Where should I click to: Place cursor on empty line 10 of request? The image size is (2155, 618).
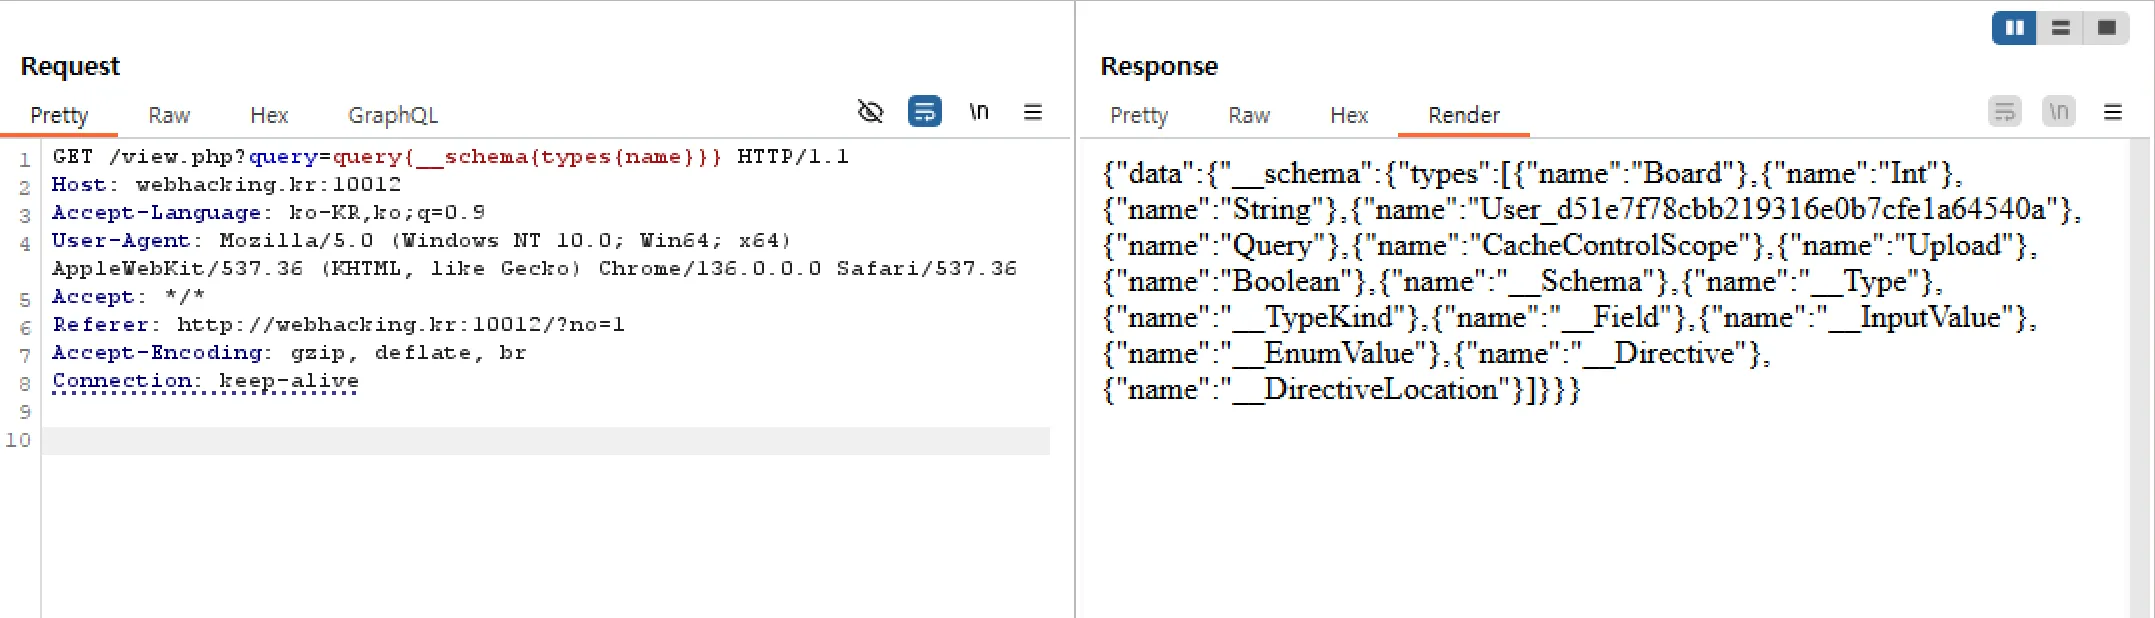[546, 441]
